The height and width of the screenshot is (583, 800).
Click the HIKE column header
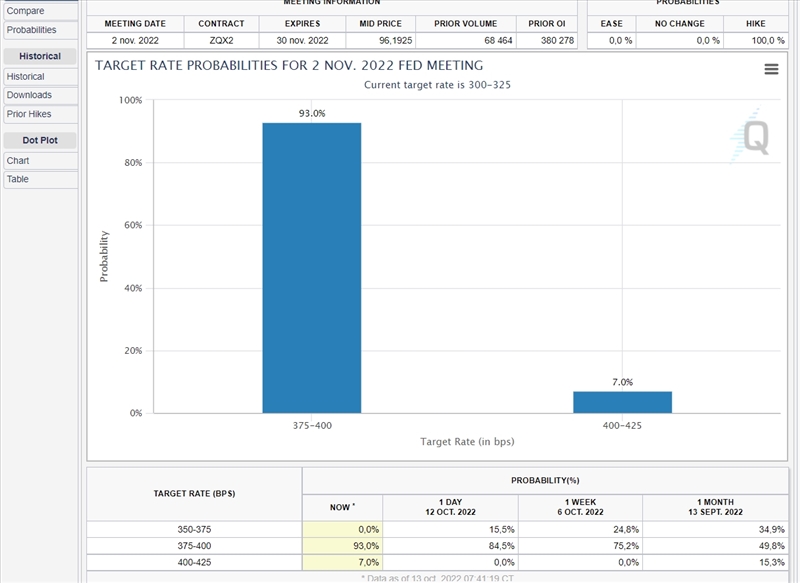[x=756, y=23]
